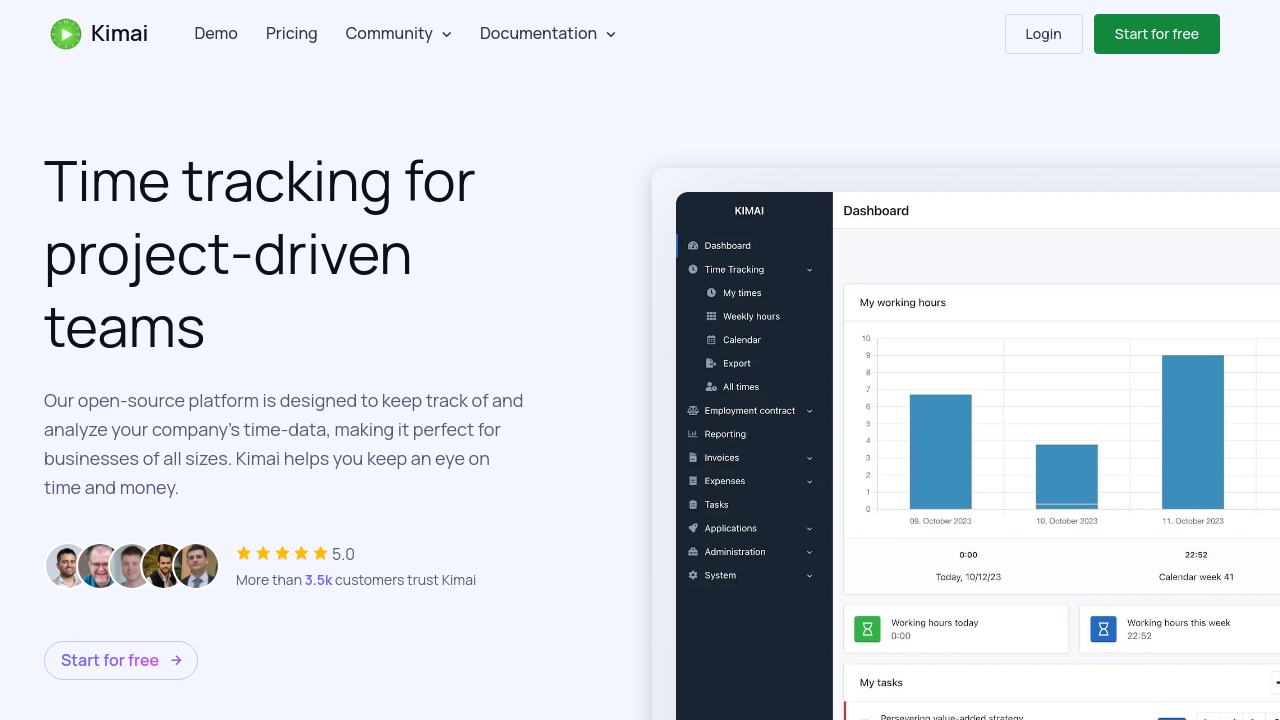
Task: Click the Reporting chart icon
Action: (x=693, y=434)
